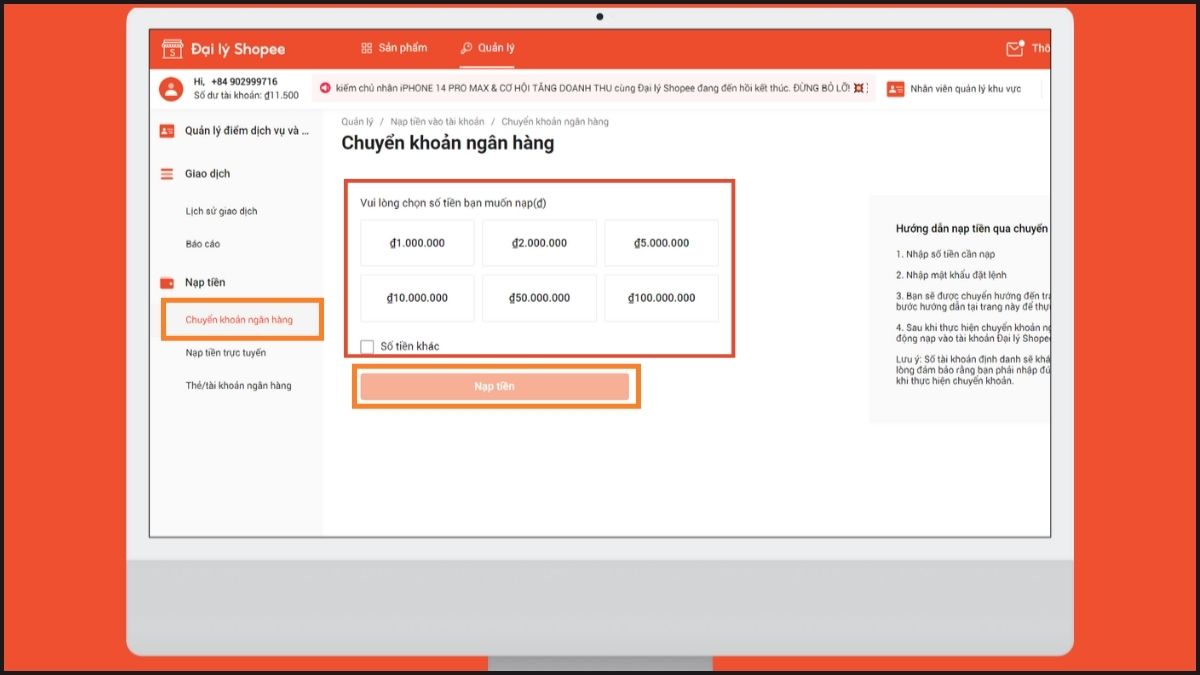The width and height of the screenshot is (1200, 675).
Task: Click the Số dư tài khoản balance text
Action: click(x=246, y=96)
